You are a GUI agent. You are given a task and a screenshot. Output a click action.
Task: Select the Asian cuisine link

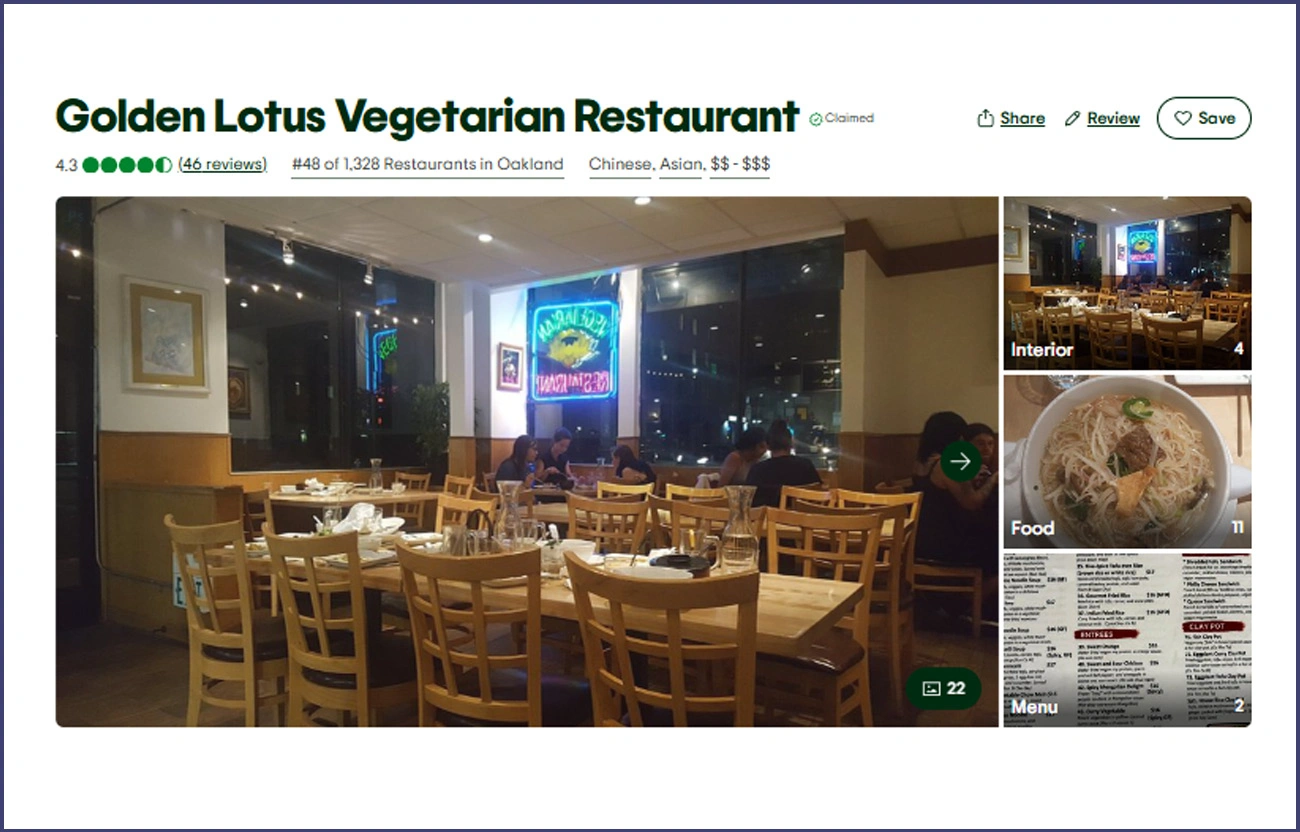tap(680, 164)
